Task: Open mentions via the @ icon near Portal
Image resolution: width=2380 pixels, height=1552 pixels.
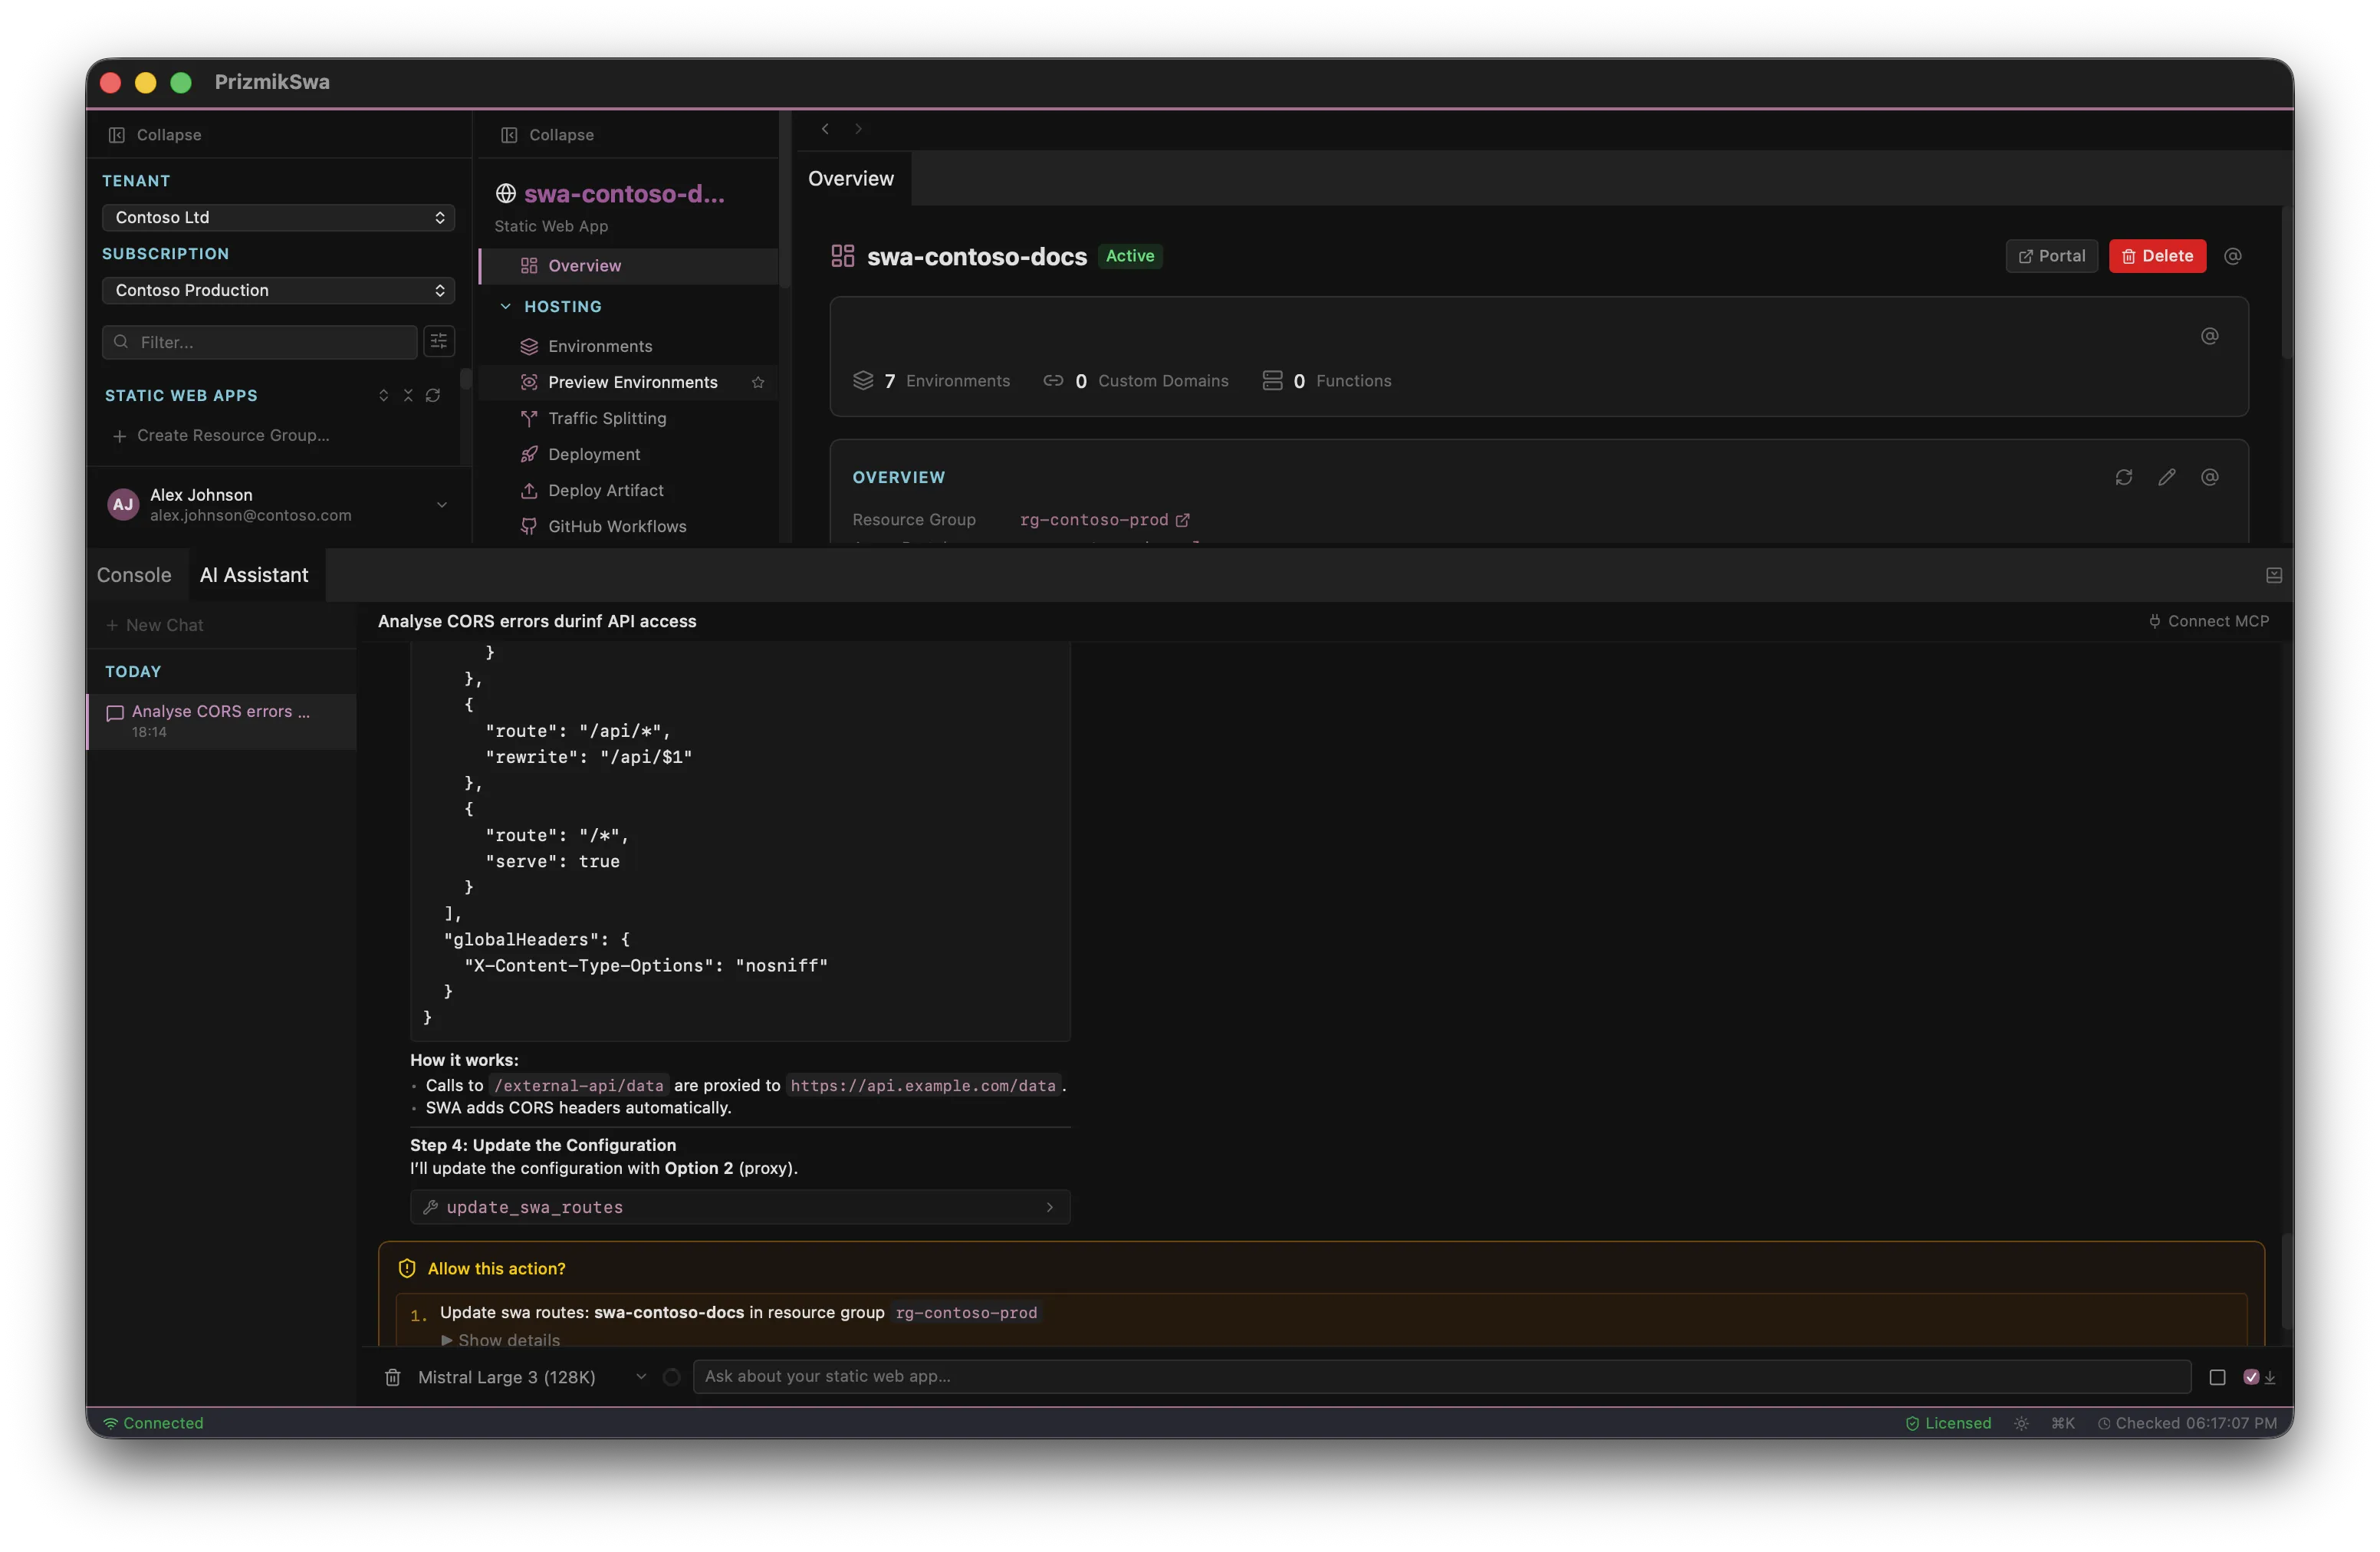Action: 2233,256
